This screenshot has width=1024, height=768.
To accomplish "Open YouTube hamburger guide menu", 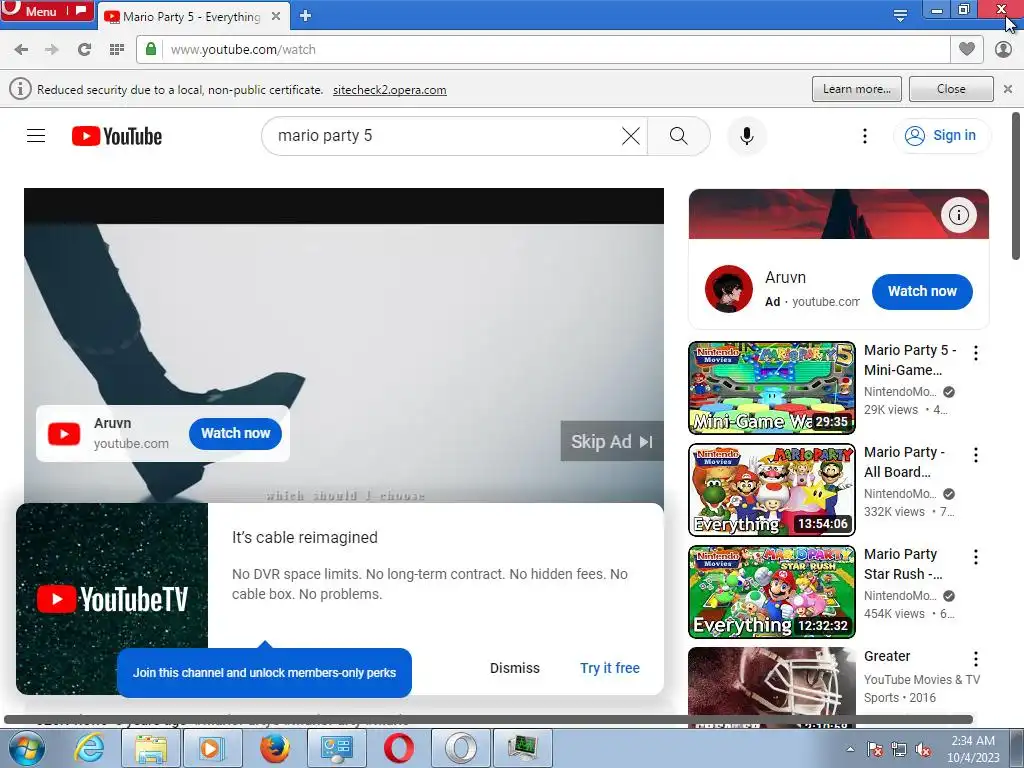I will pos(36,136).
